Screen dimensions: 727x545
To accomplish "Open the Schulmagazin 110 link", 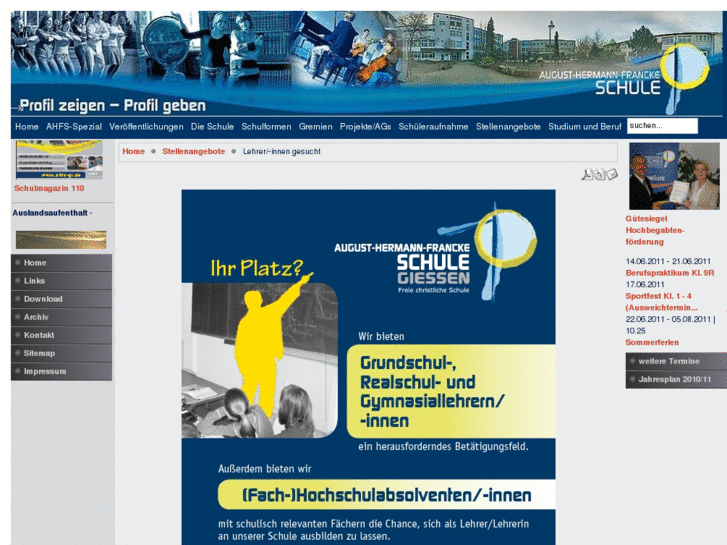I will 49,188.
